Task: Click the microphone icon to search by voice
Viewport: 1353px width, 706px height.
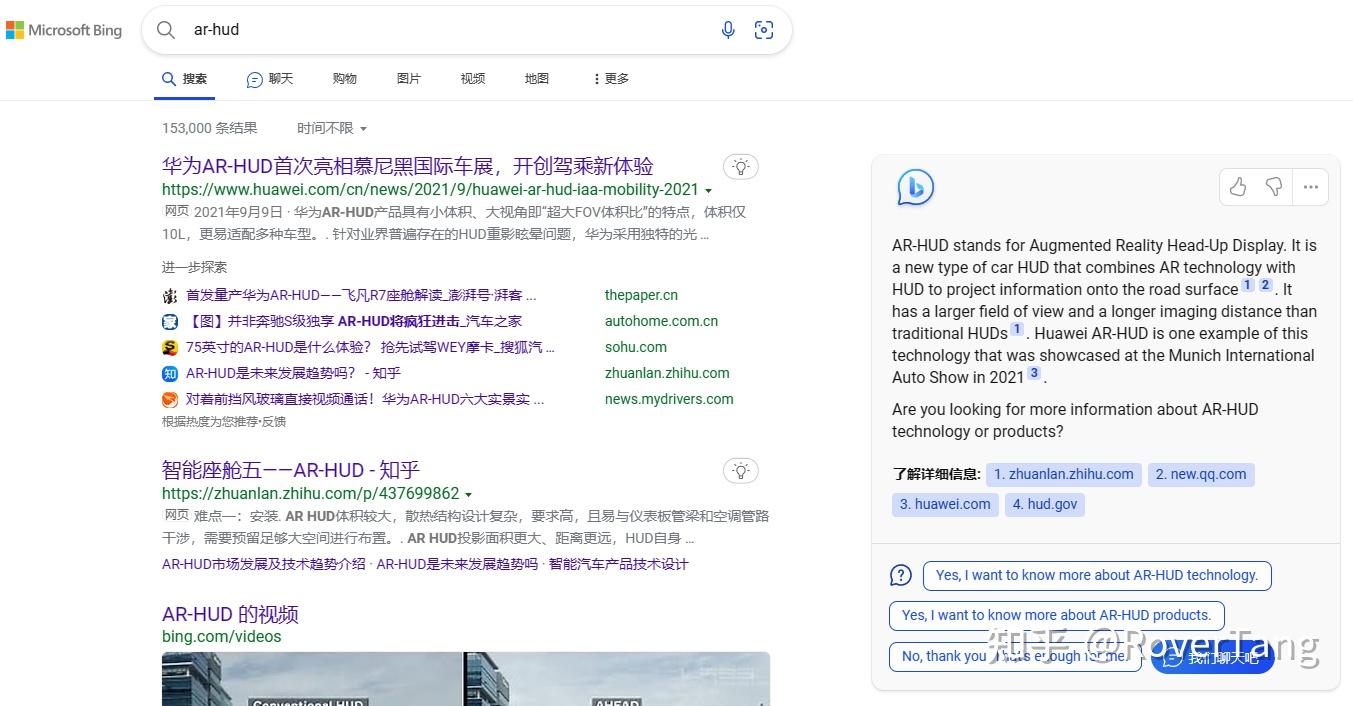Action: (x=728, y=30)
